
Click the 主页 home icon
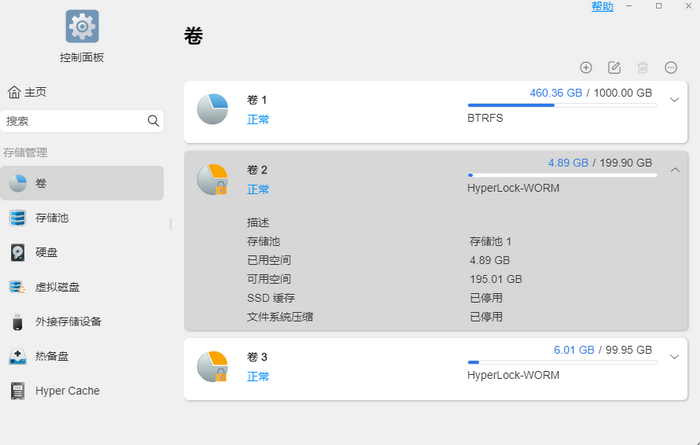(14, 92)
